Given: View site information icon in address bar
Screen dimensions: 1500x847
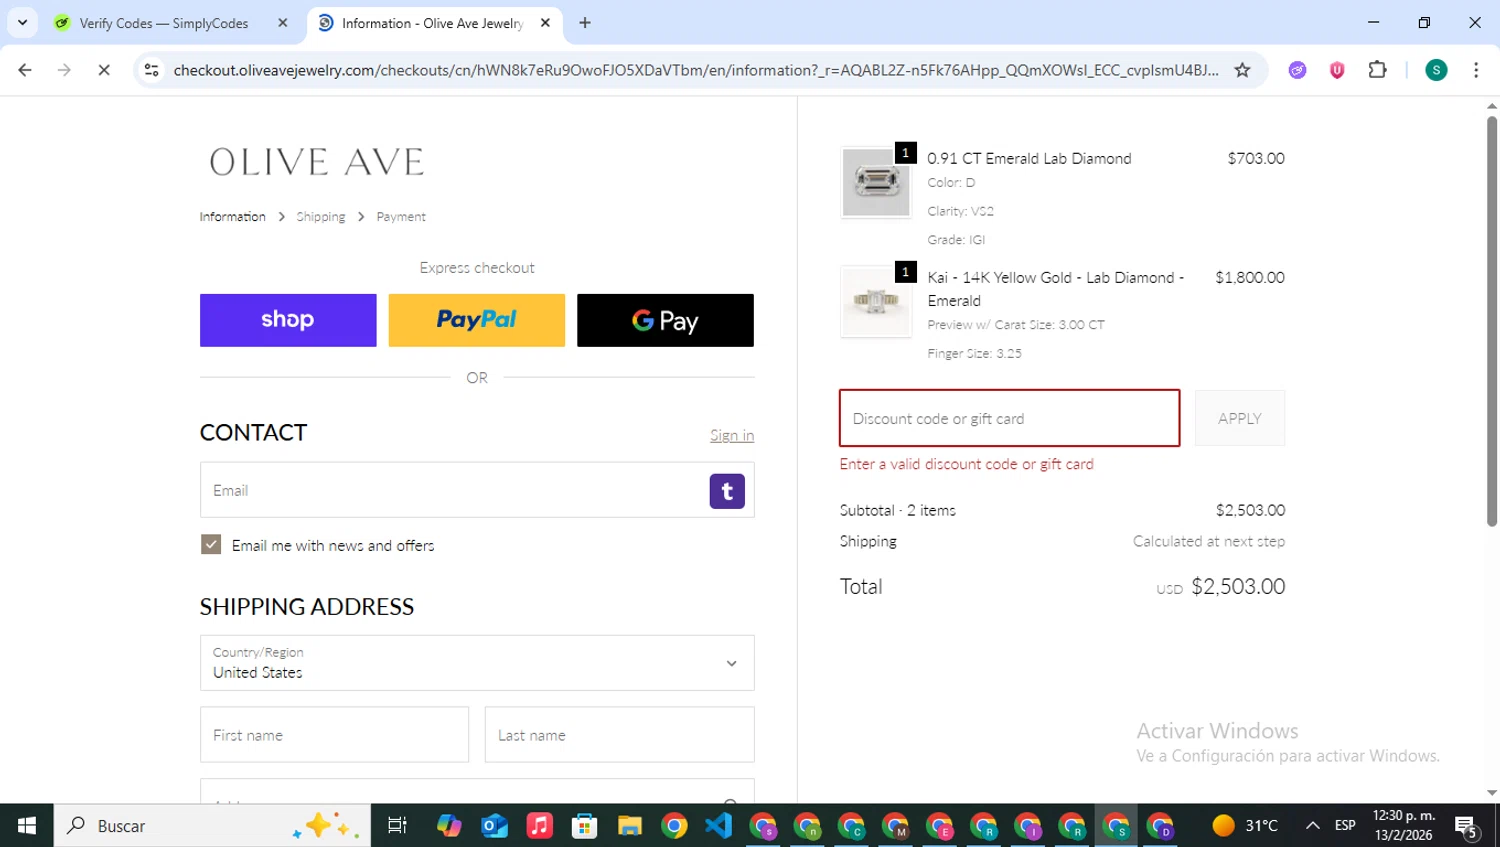Looking at the screenshot, I should point(151,70).
